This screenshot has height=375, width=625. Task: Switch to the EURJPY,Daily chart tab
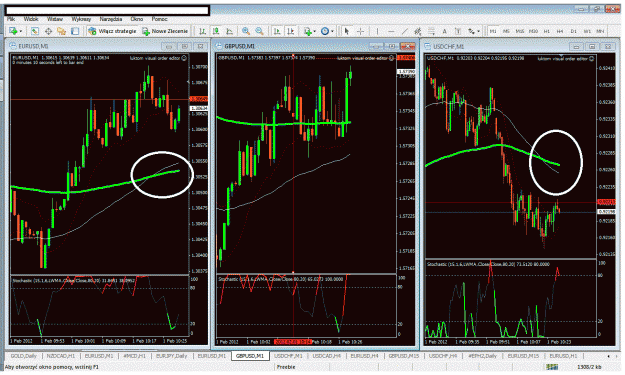coord(171,356)
